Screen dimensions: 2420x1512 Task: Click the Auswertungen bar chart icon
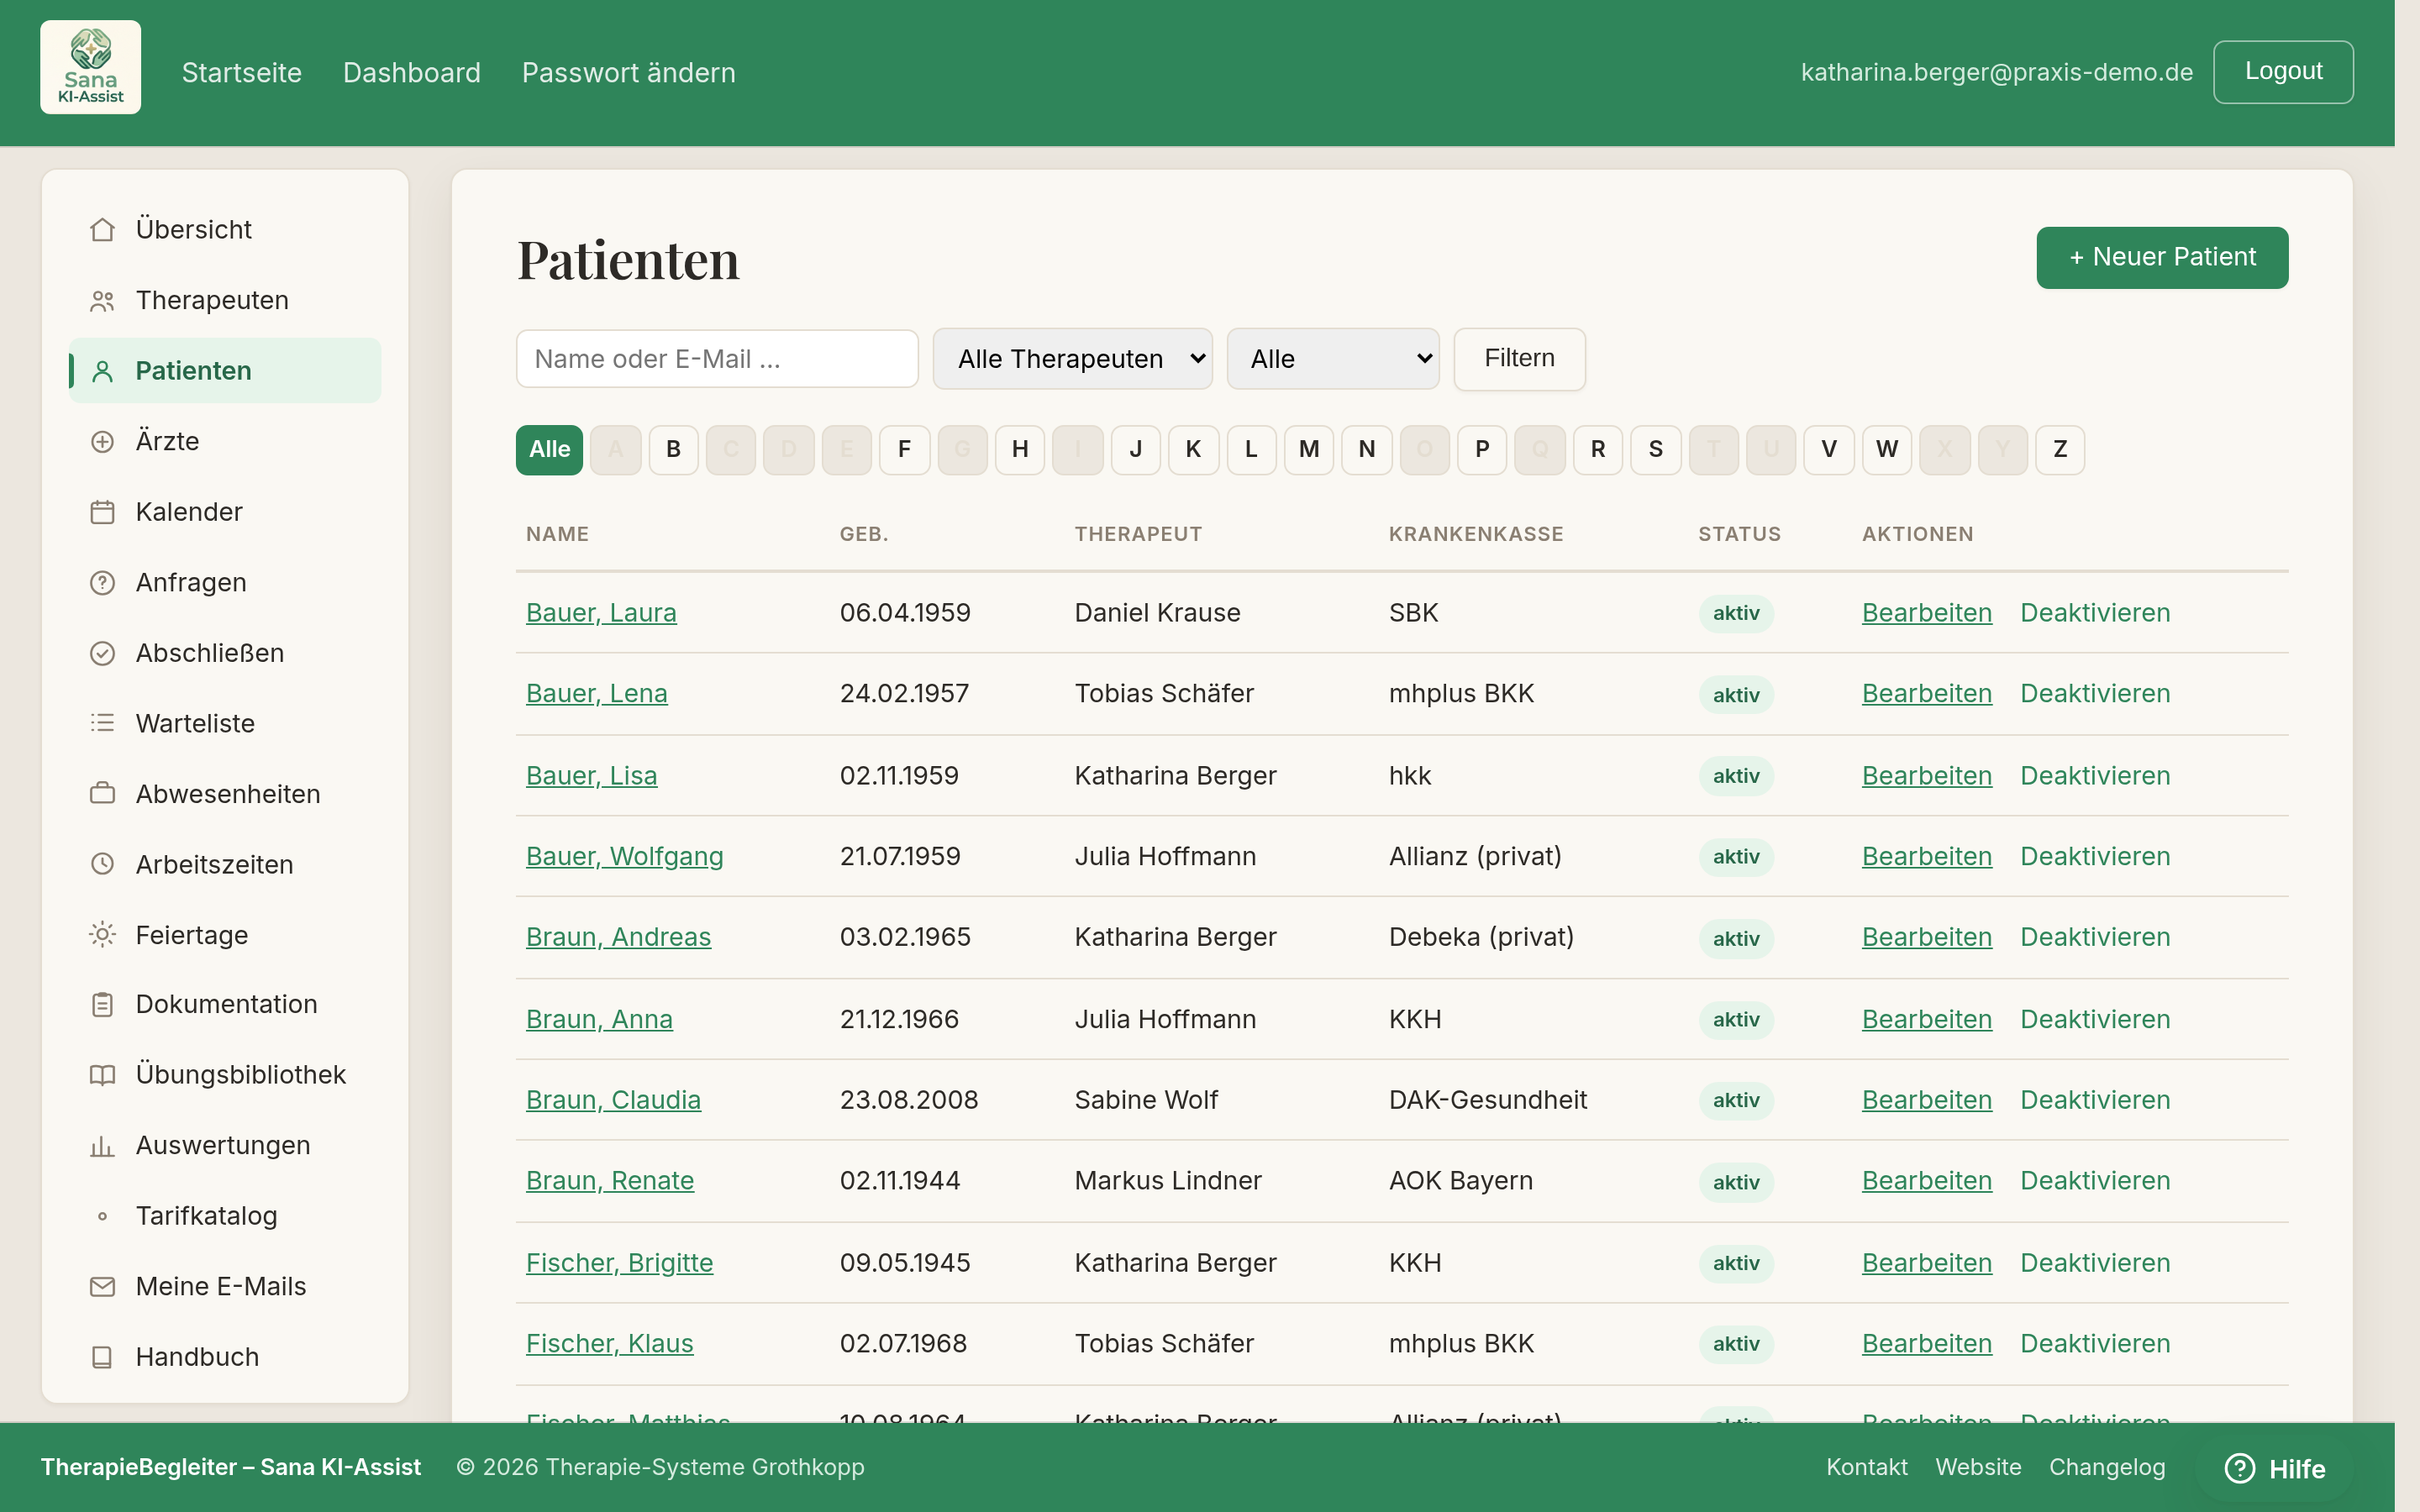102,1146
